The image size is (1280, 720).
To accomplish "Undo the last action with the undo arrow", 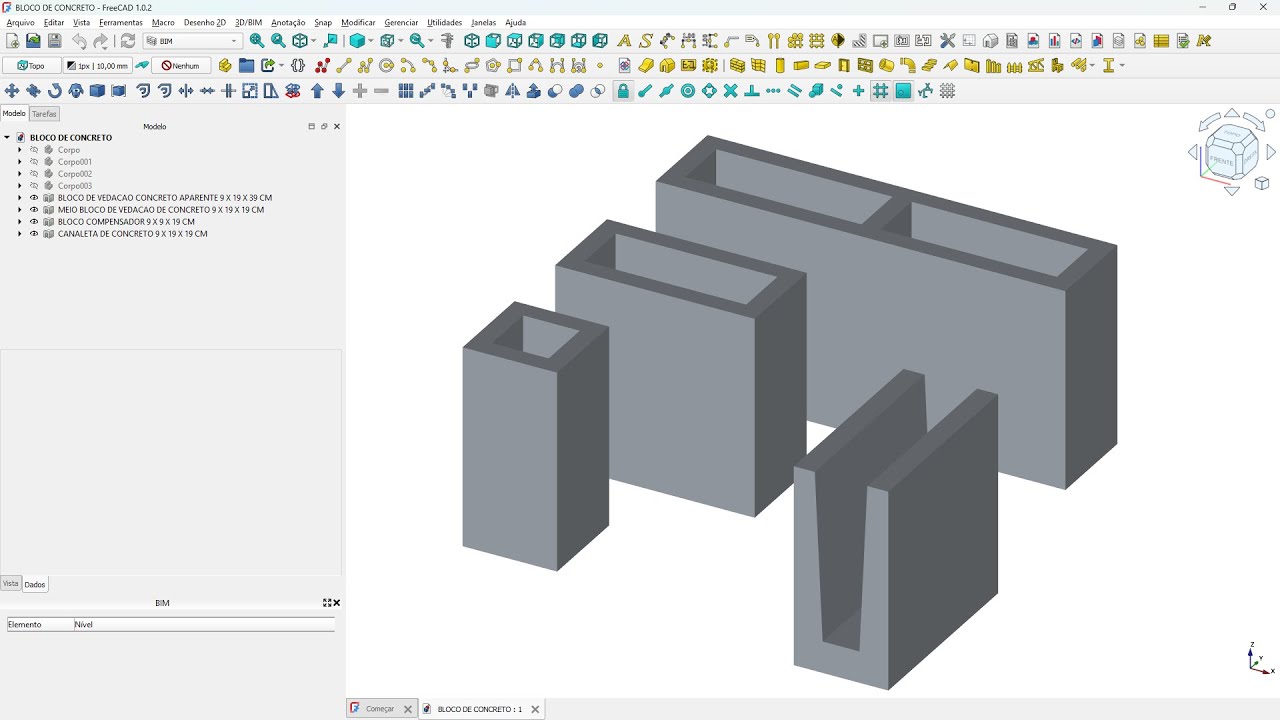I will coord(78,41).
